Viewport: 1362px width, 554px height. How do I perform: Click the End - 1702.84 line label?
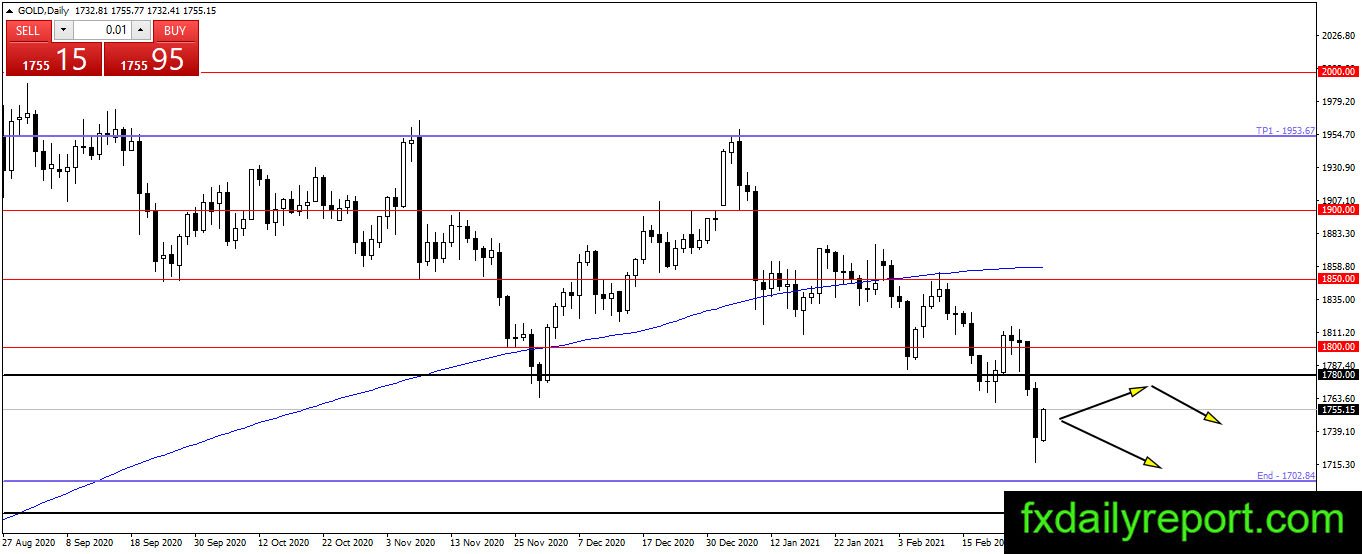[x=1285, y=476]
